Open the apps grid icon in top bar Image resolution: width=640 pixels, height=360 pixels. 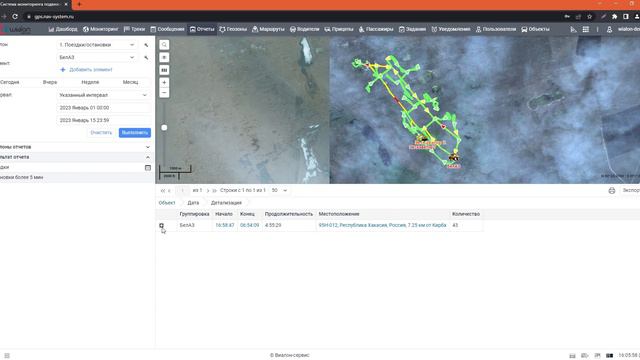[x=586, y=29]
